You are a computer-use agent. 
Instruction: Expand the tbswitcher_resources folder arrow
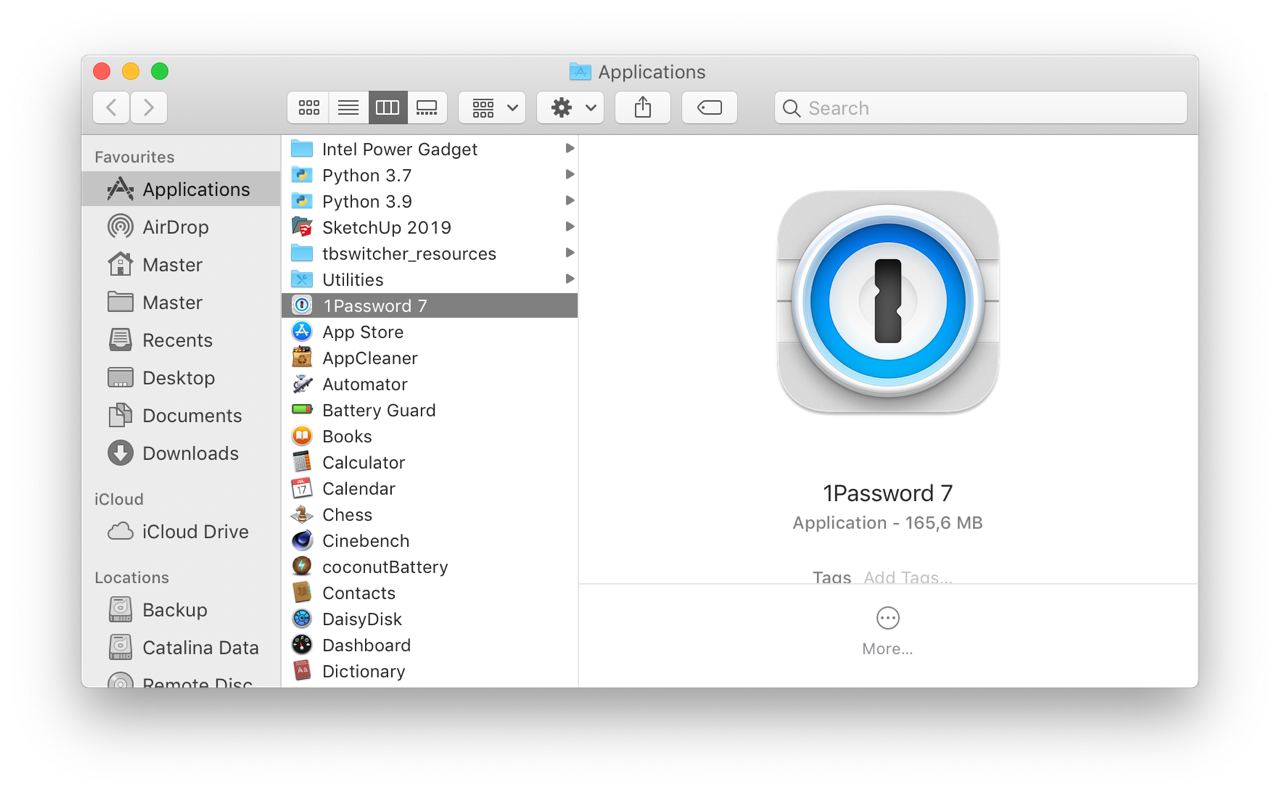pos(569,253)
